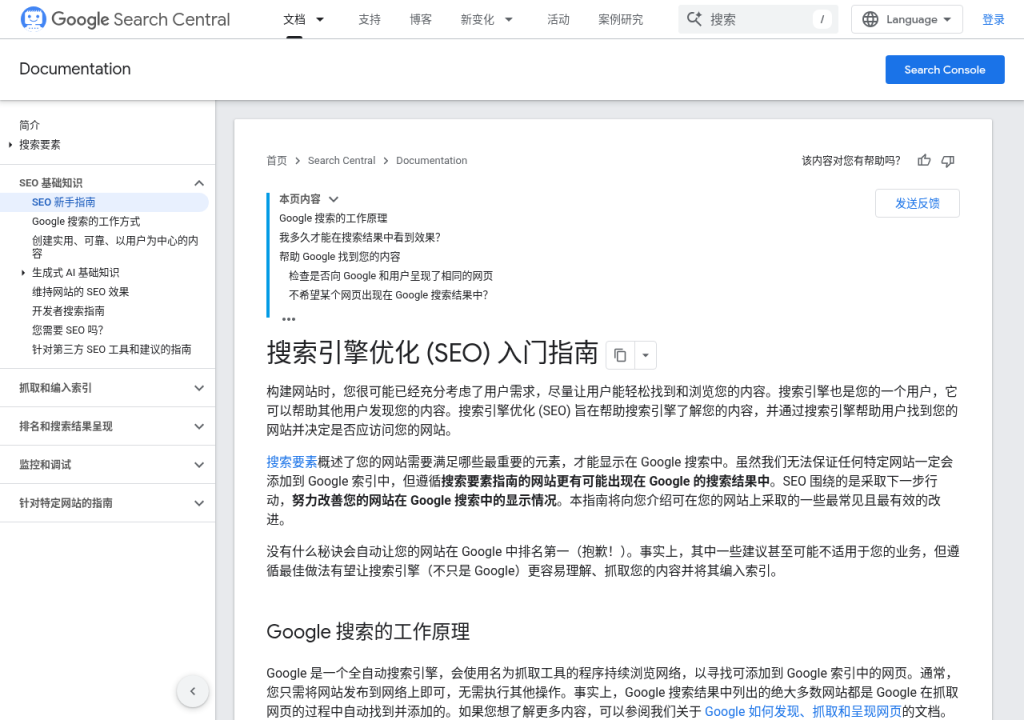Focus the 搜索 input field

758,20
